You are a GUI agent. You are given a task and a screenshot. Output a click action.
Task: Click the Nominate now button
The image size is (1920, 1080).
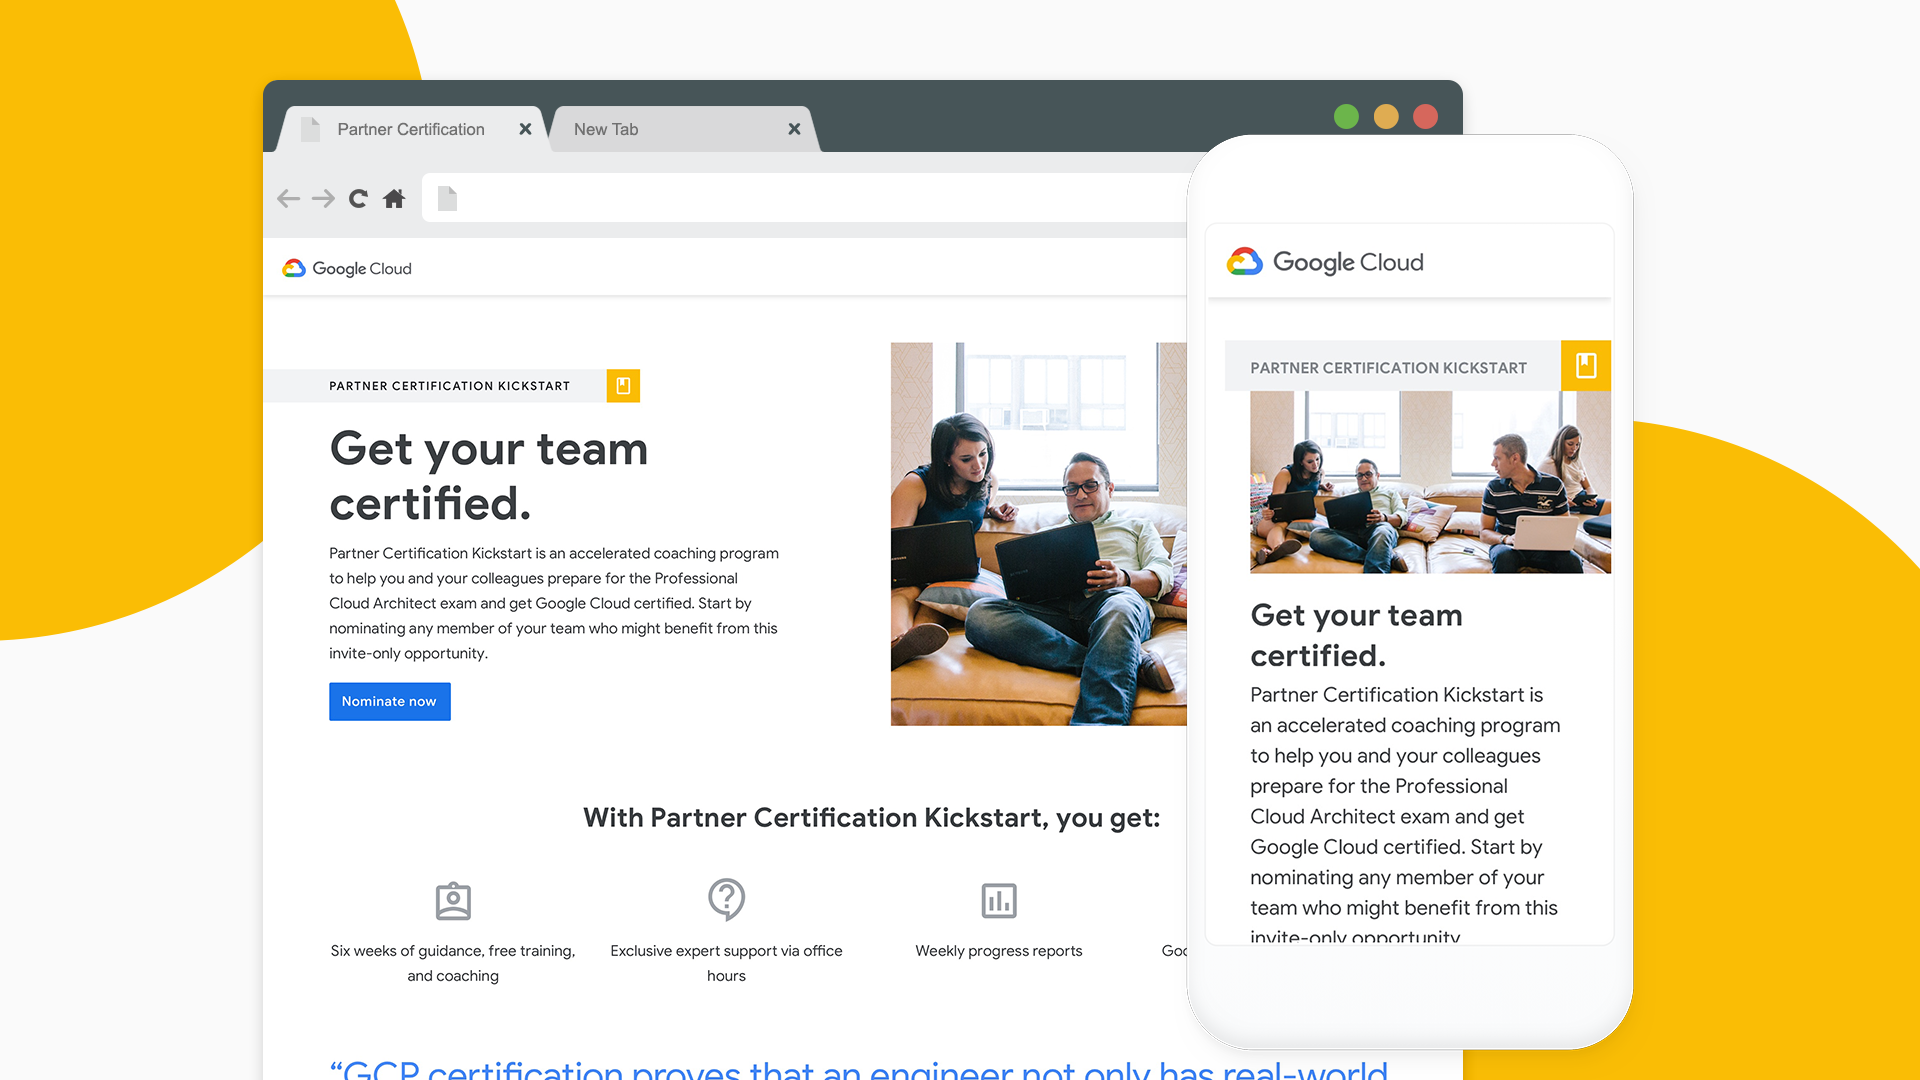click(x=390, y=702)
